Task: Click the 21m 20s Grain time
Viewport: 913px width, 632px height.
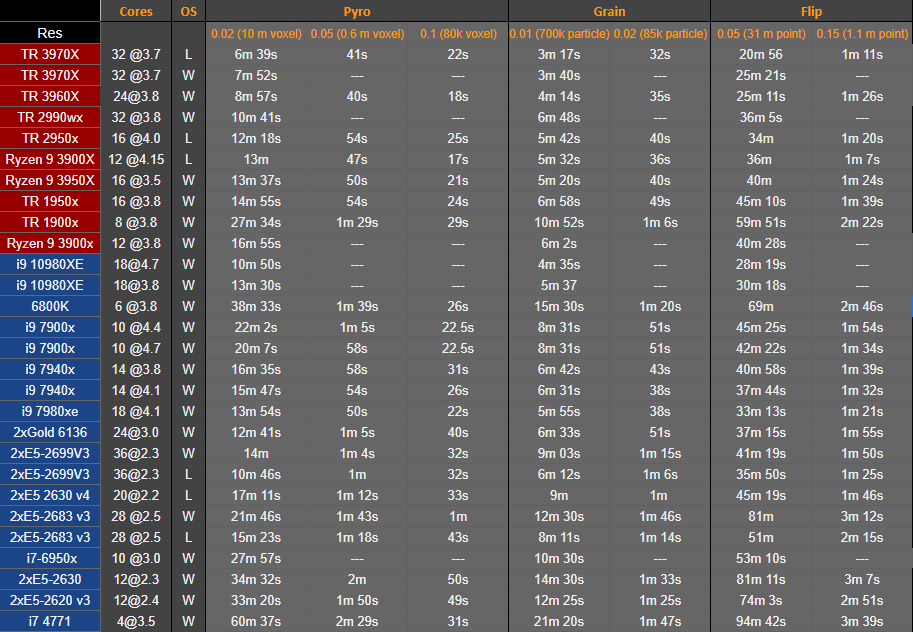Action: coord(559,621)
